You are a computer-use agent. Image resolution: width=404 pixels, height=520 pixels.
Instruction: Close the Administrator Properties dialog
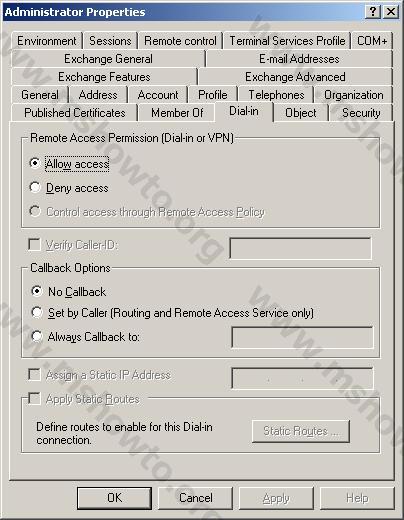391,12
